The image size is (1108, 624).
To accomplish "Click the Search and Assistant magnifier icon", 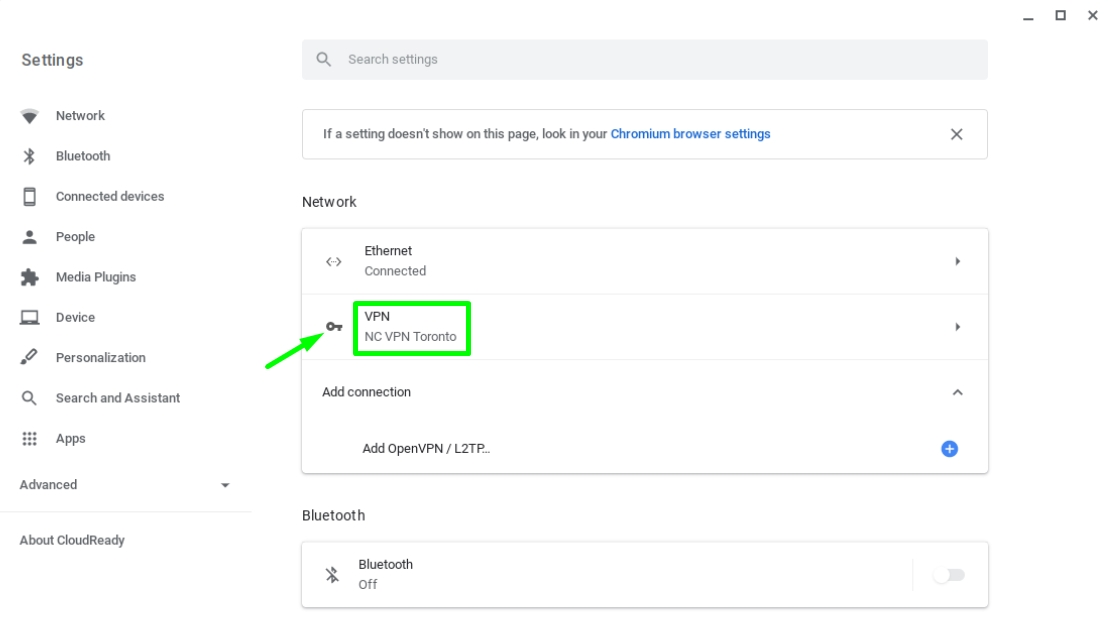I will pos(29,398).
